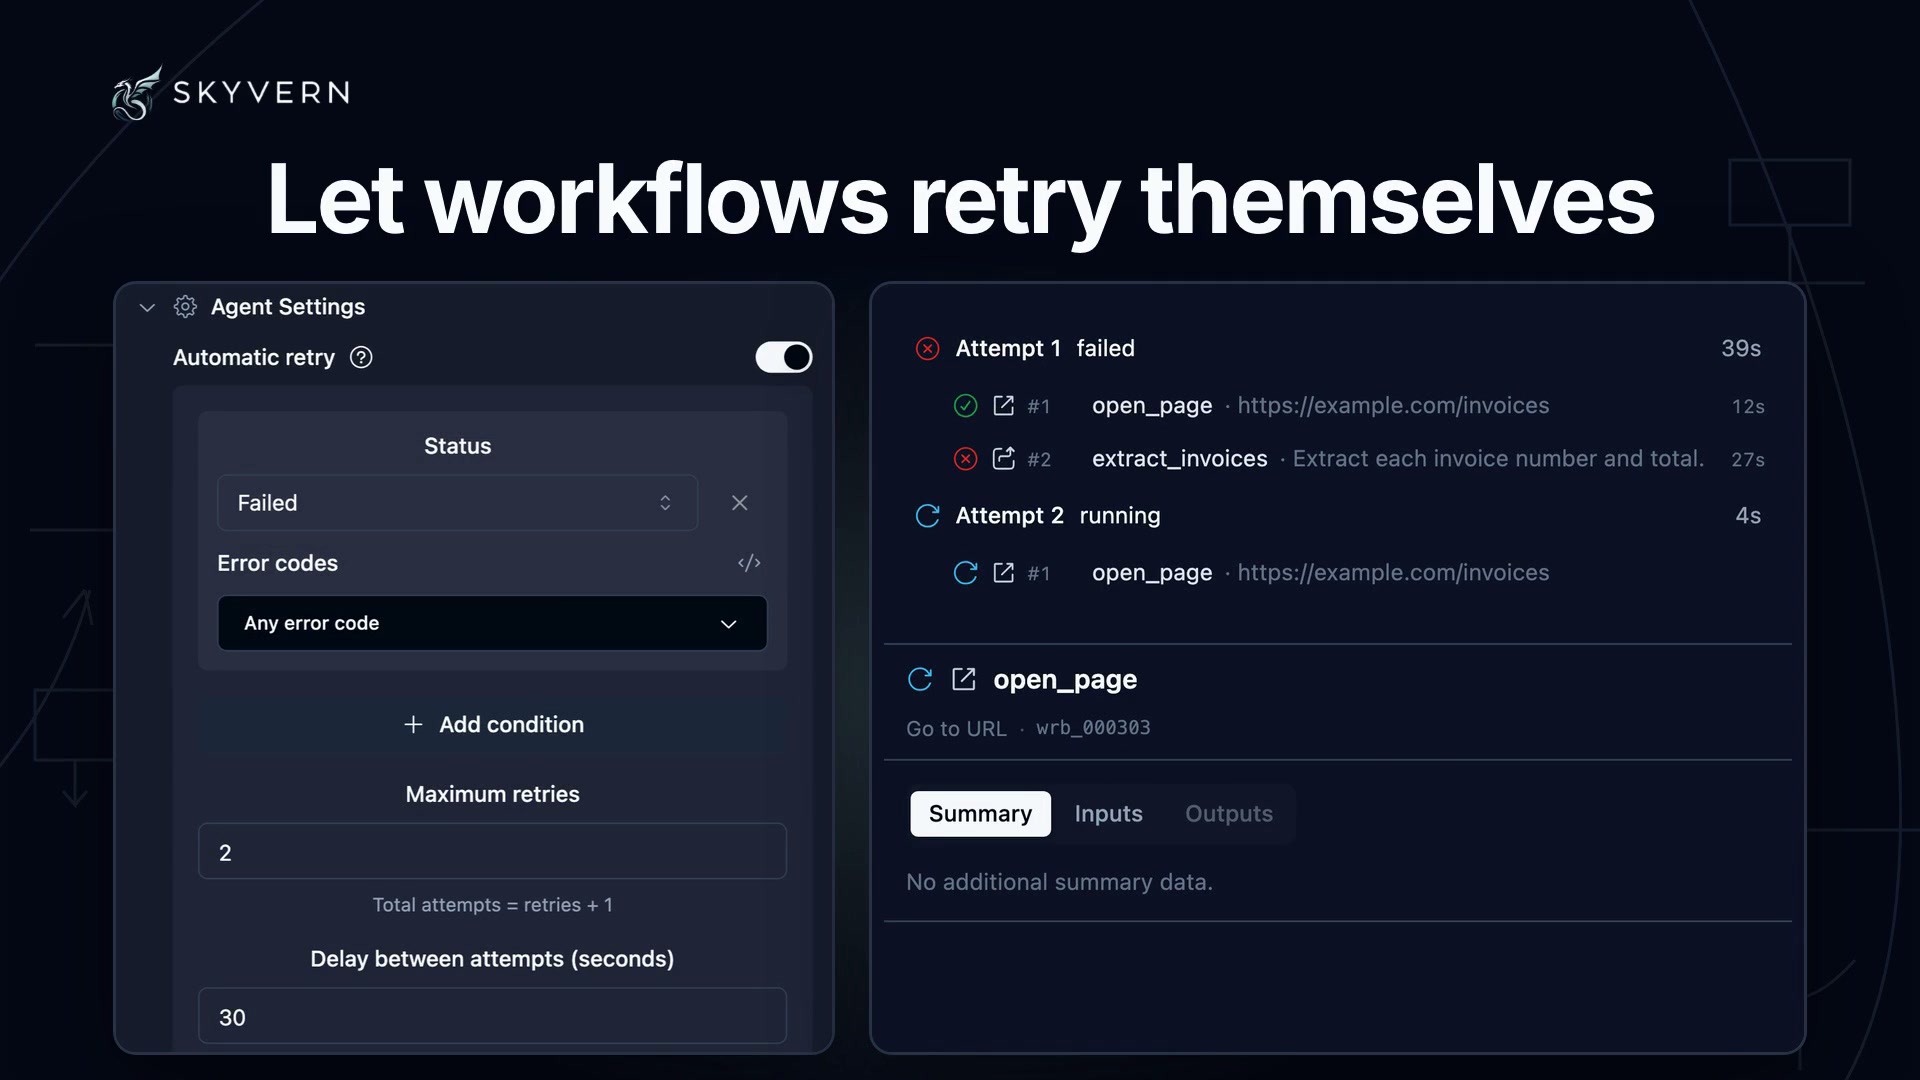Screen dimensions: 1920x1080
Task: Select the Attempt 1 open_page step
Action: pyautogui.click(x=1358, y=406)
